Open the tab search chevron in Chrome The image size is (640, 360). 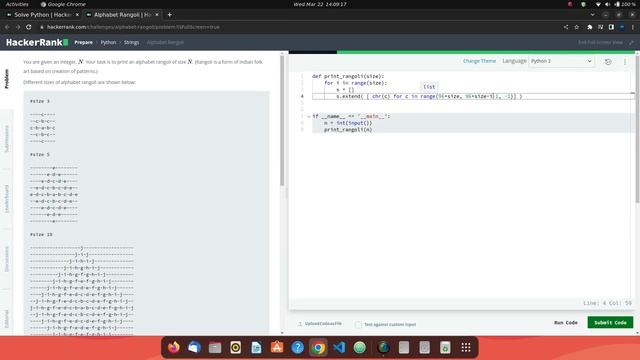[x=592, y=15]
